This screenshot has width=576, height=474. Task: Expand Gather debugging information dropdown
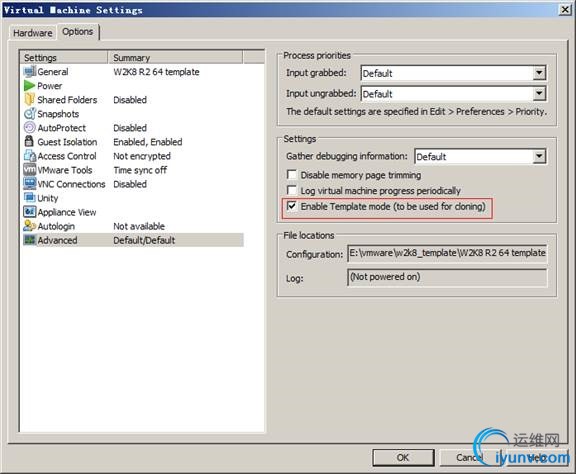point(539,157)
